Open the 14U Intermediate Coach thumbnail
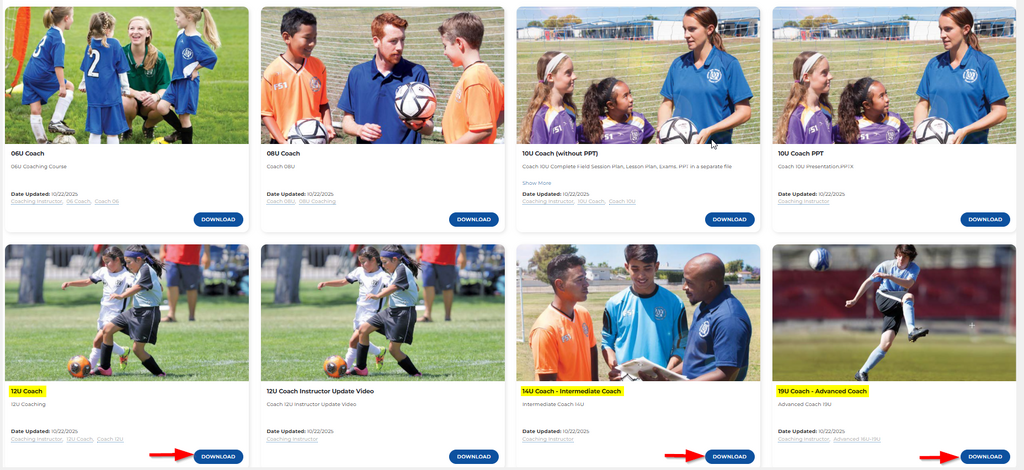The height and width of the screenshot is (470, 1024). [x=638, y=313]
